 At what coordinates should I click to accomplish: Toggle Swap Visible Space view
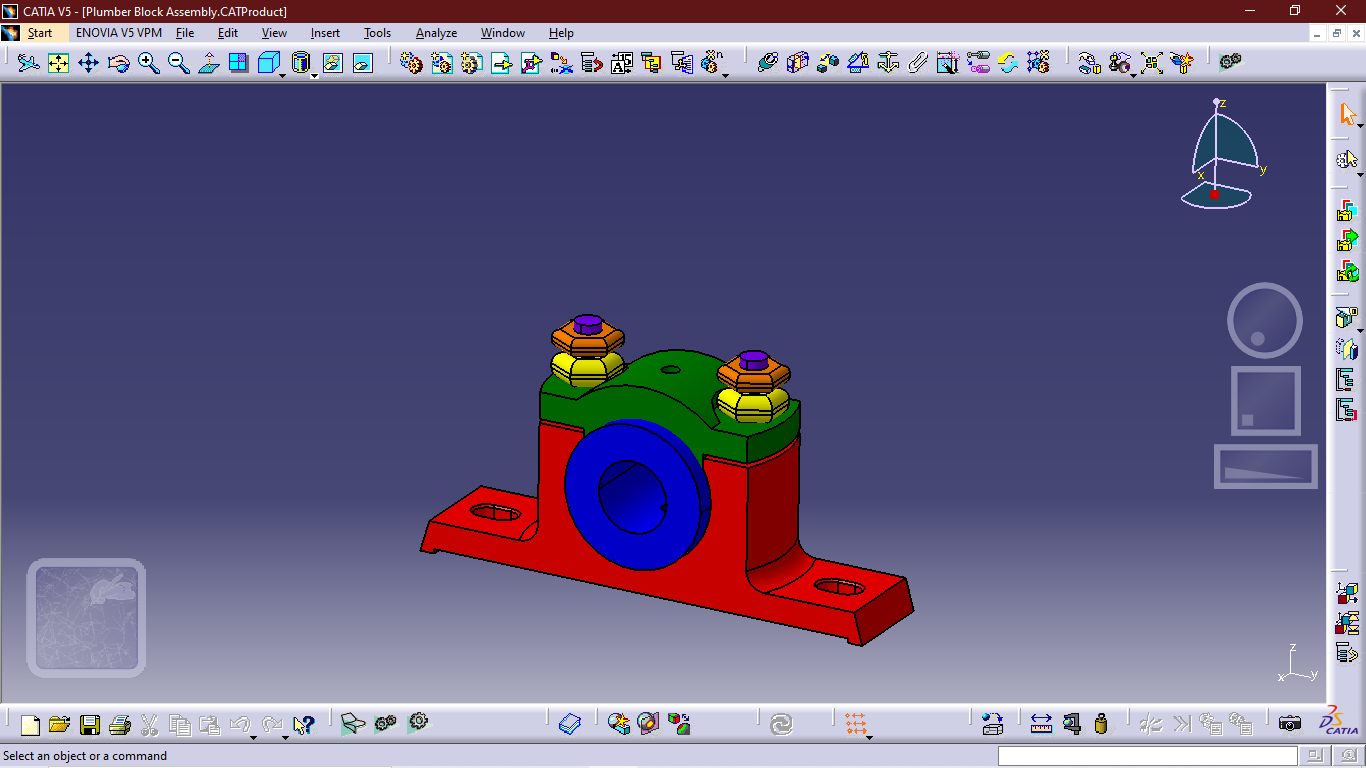362,63
